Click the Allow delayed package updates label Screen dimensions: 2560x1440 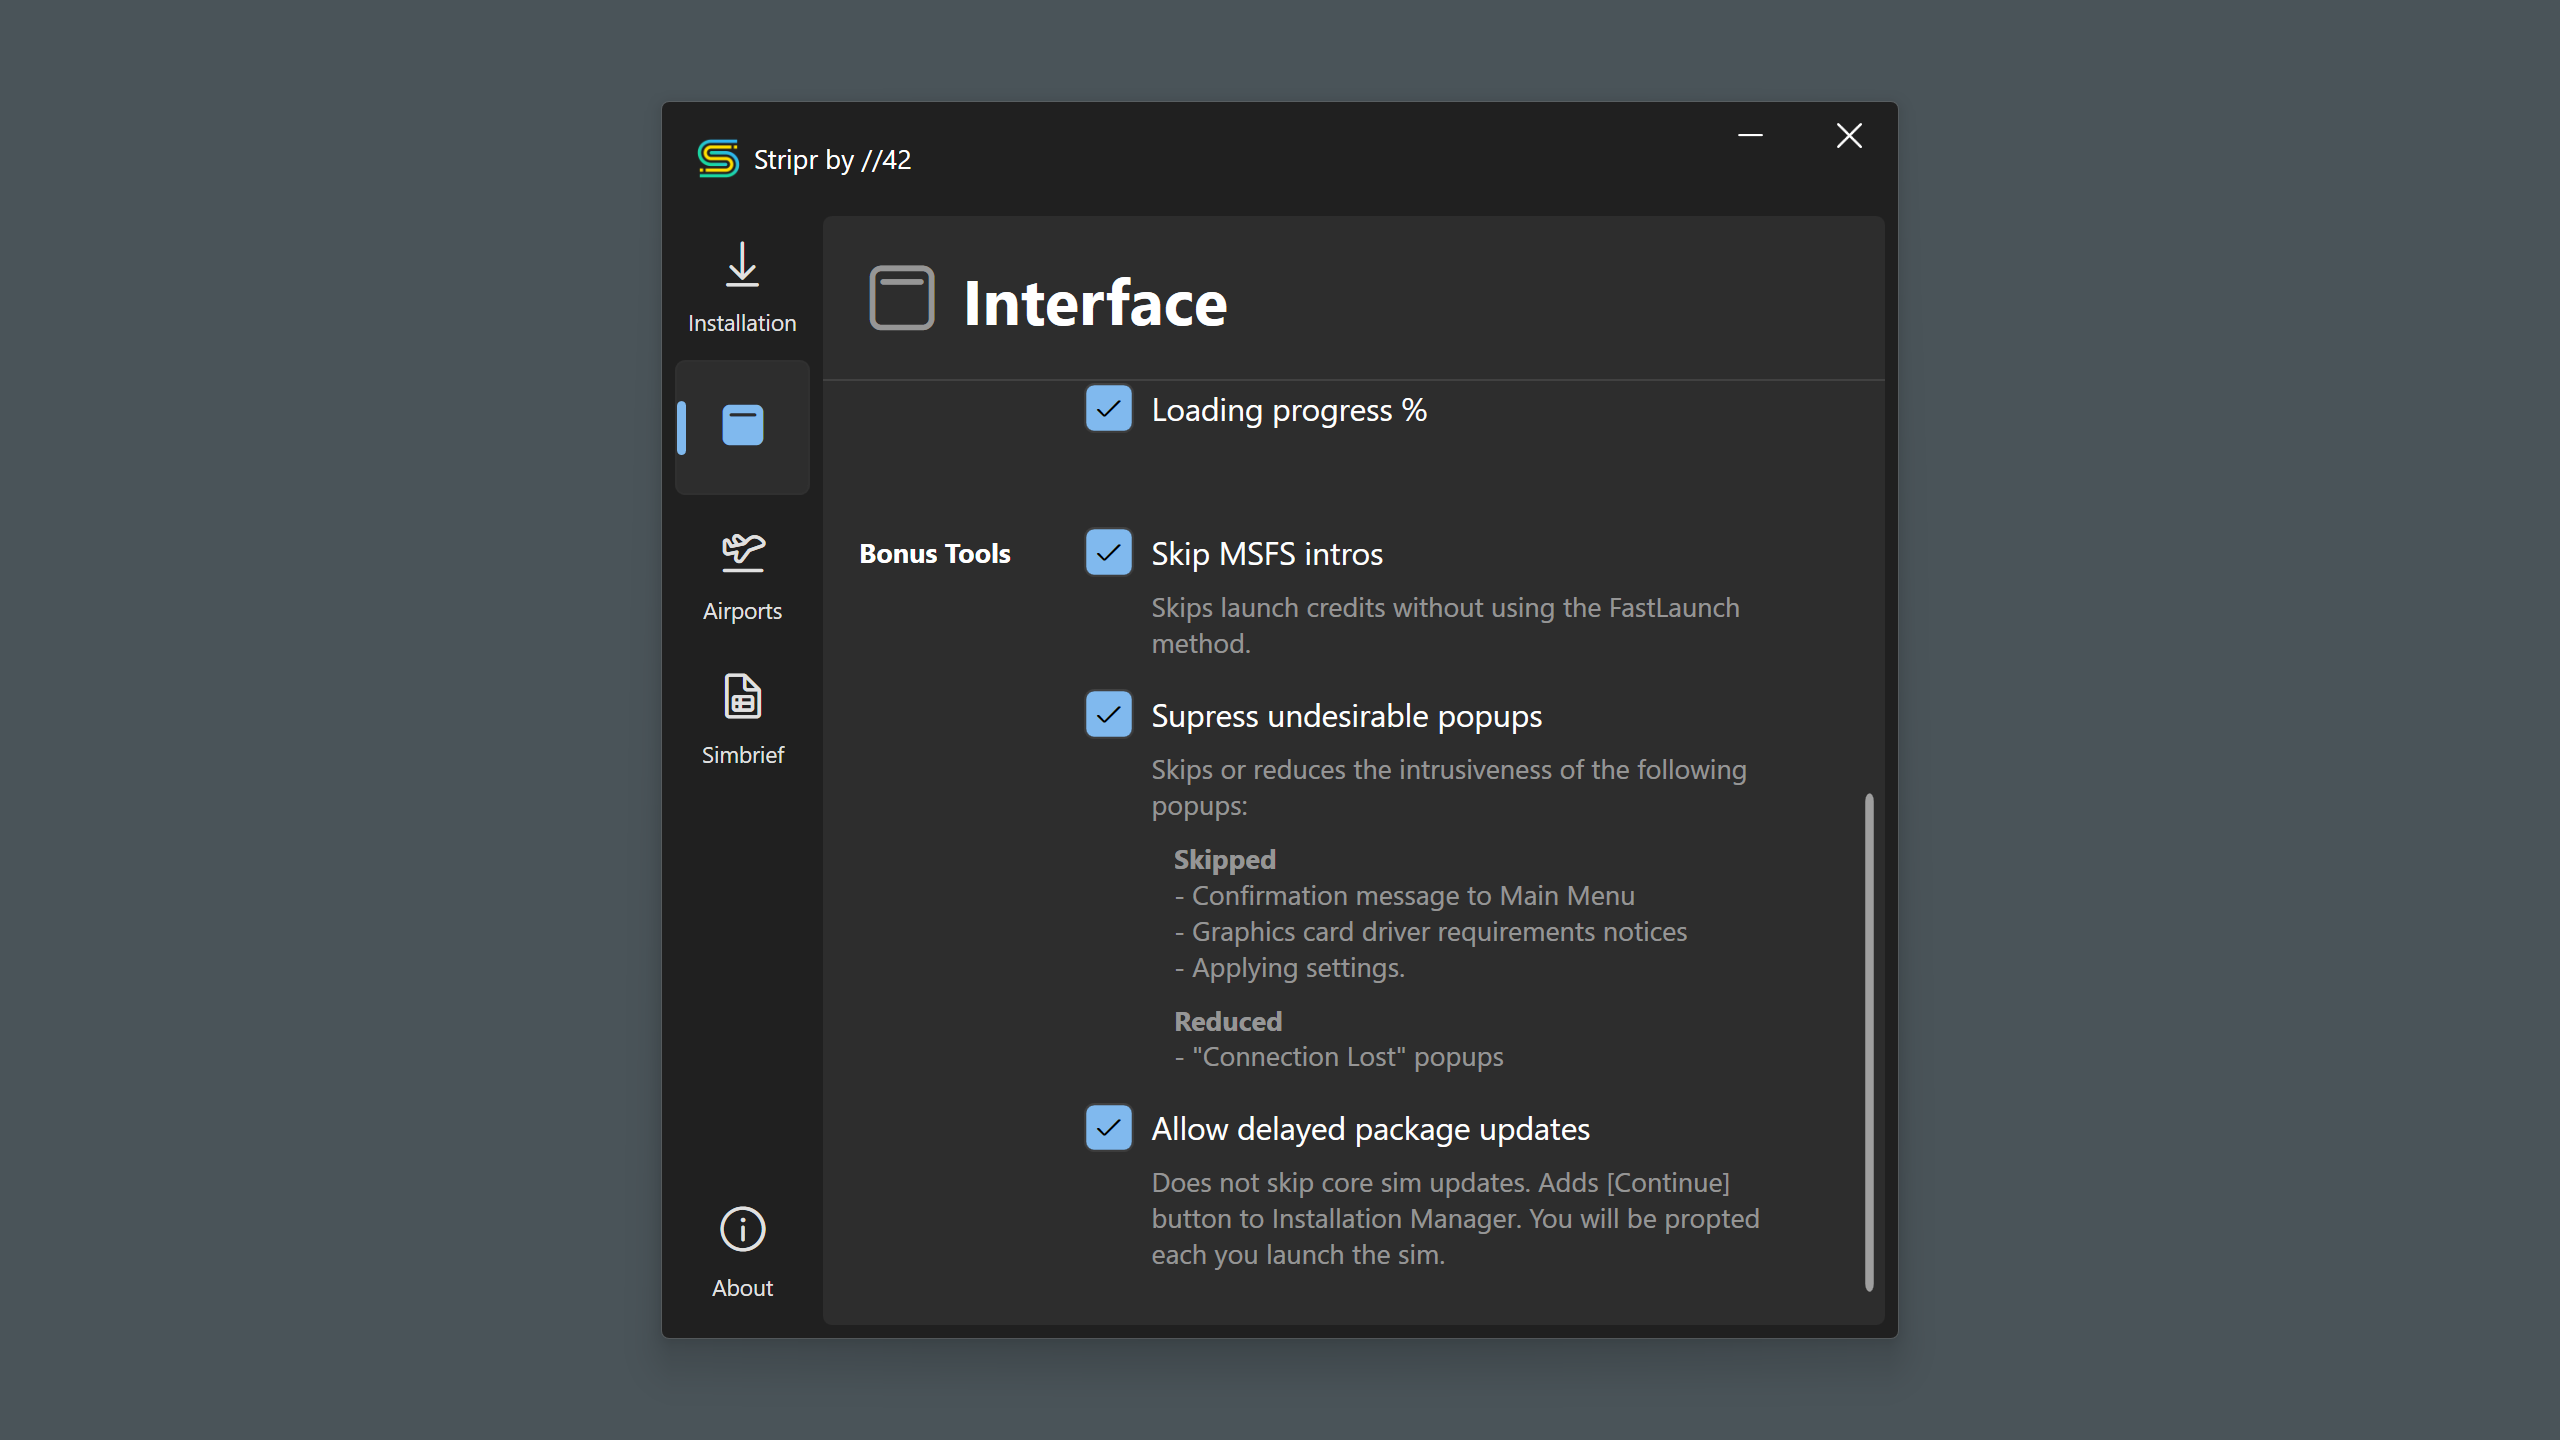click(1370, 1129)
